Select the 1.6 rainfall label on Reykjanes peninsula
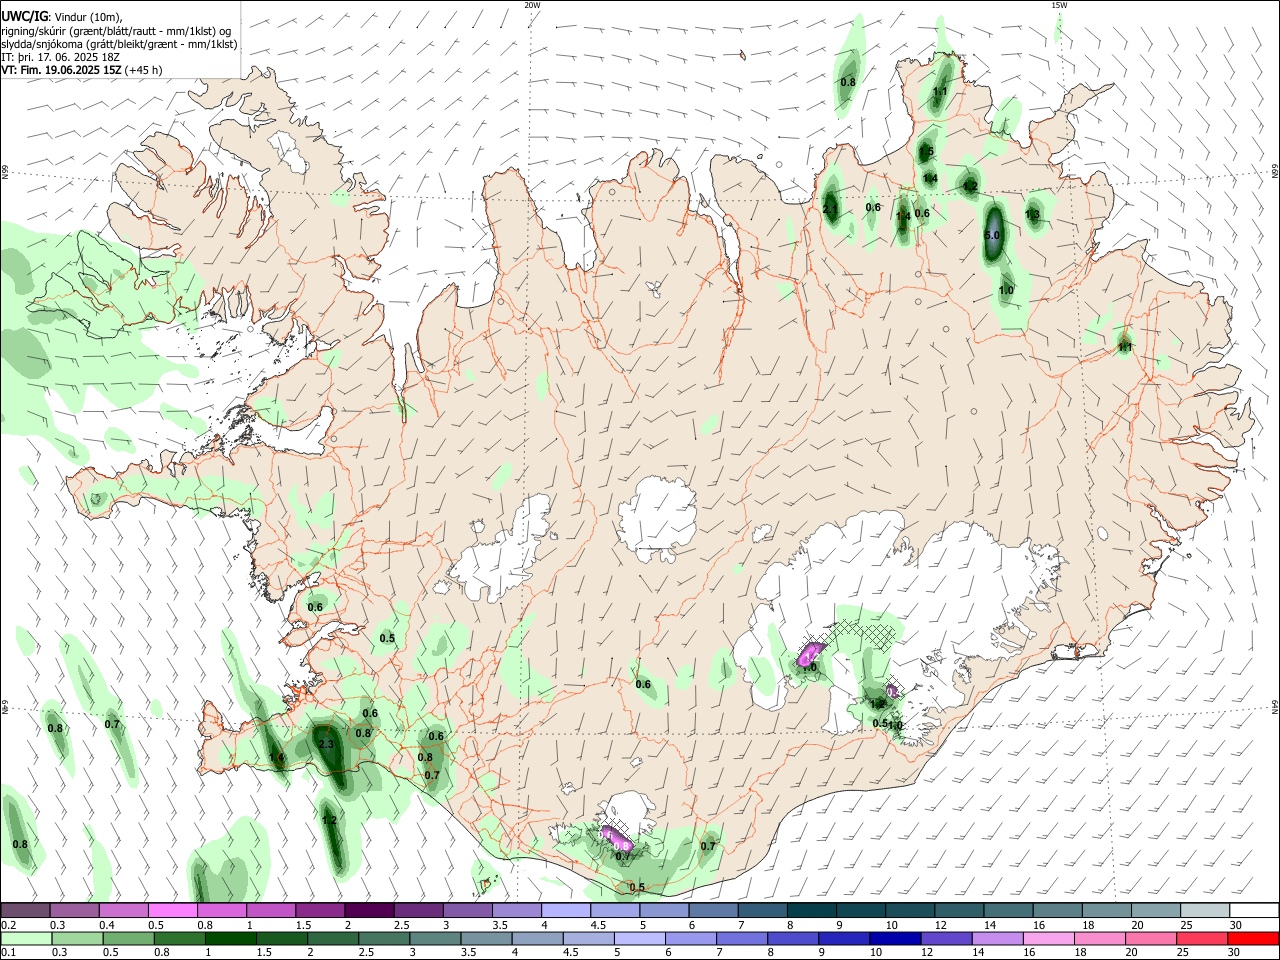The width and height of the screenshot is (1280, 960). pyautogui.click(x=276, y=759)
